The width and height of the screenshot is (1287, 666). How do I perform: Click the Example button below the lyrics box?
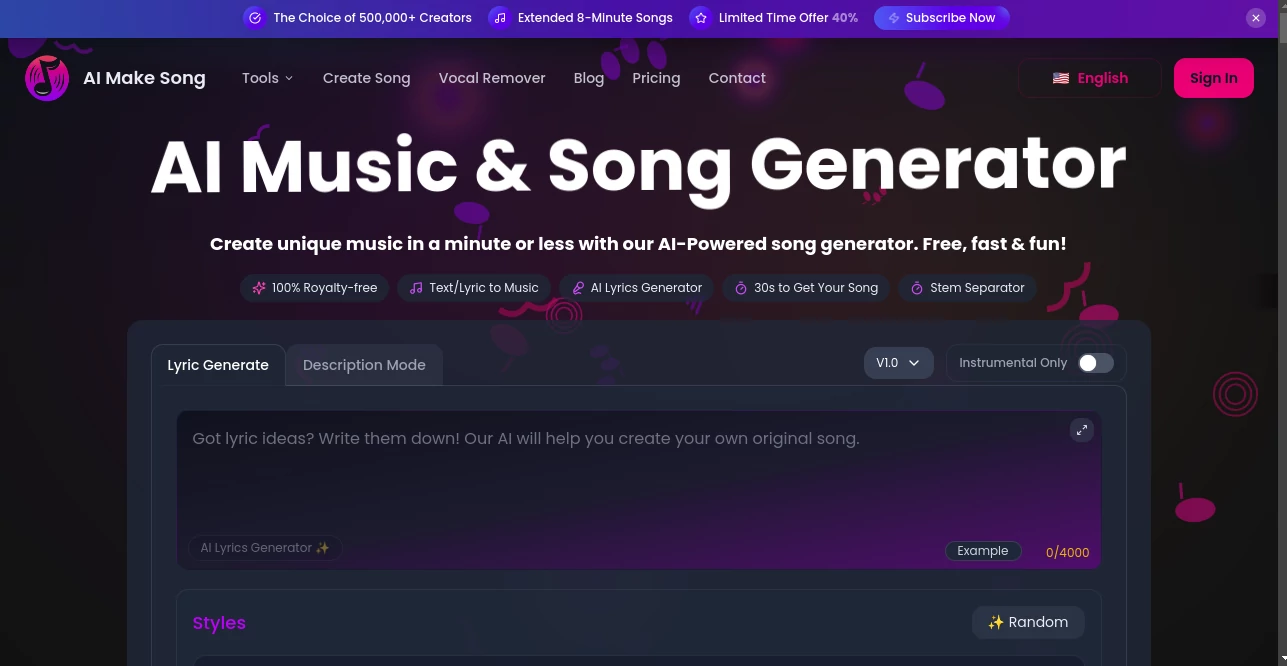coord(982,550)
